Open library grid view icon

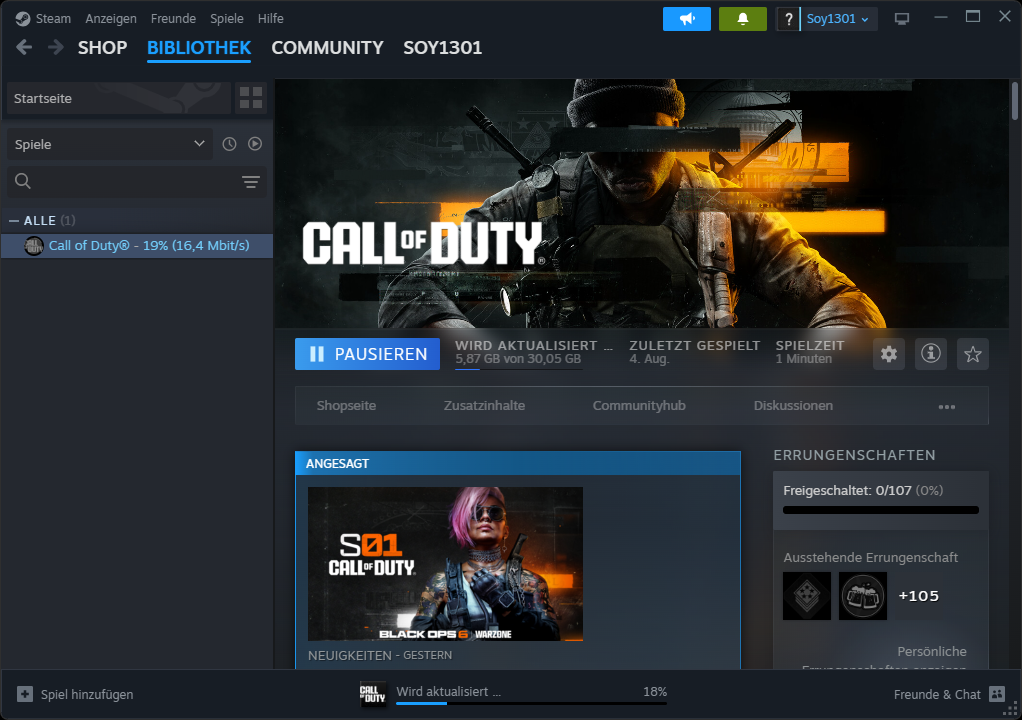[250, 98]
